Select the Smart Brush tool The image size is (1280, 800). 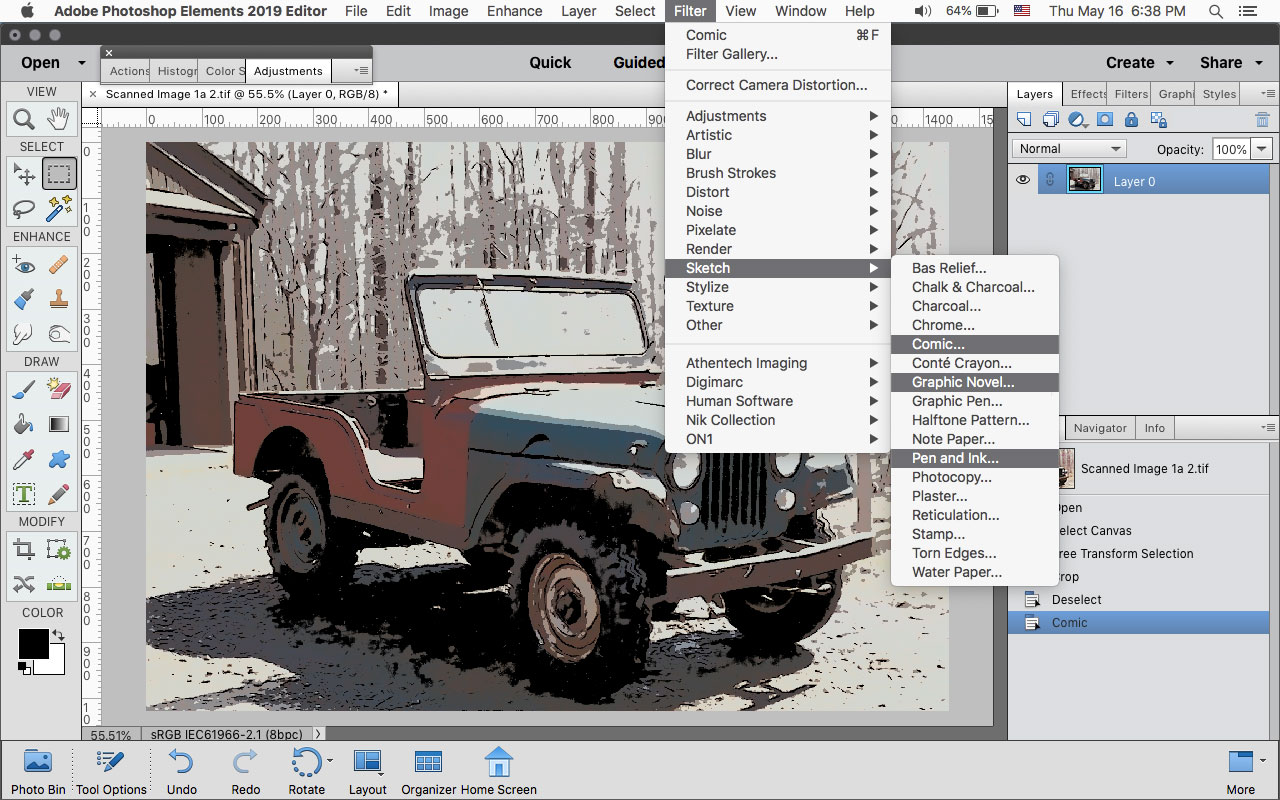(24, 299)
